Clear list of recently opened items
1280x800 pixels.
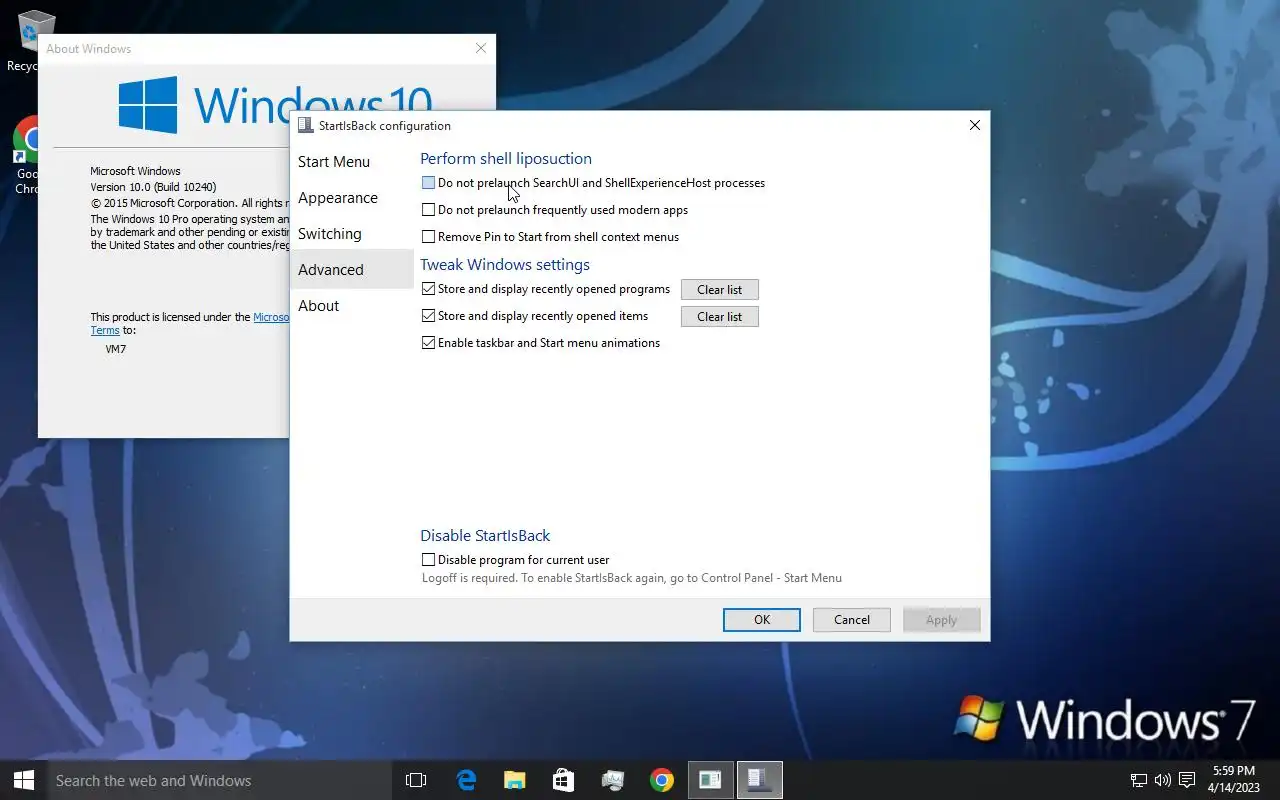720,317
